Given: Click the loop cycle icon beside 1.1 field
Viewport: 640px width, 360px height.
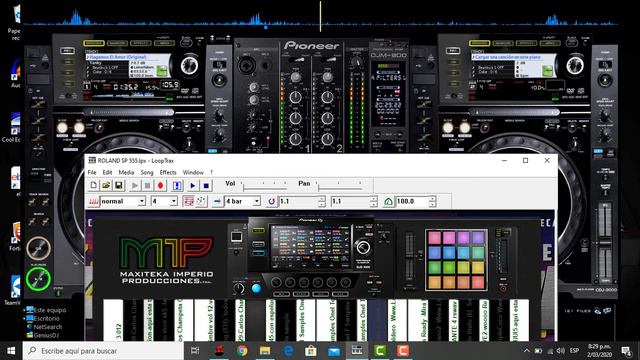Looking at the screenshot, I should point(272,201).
